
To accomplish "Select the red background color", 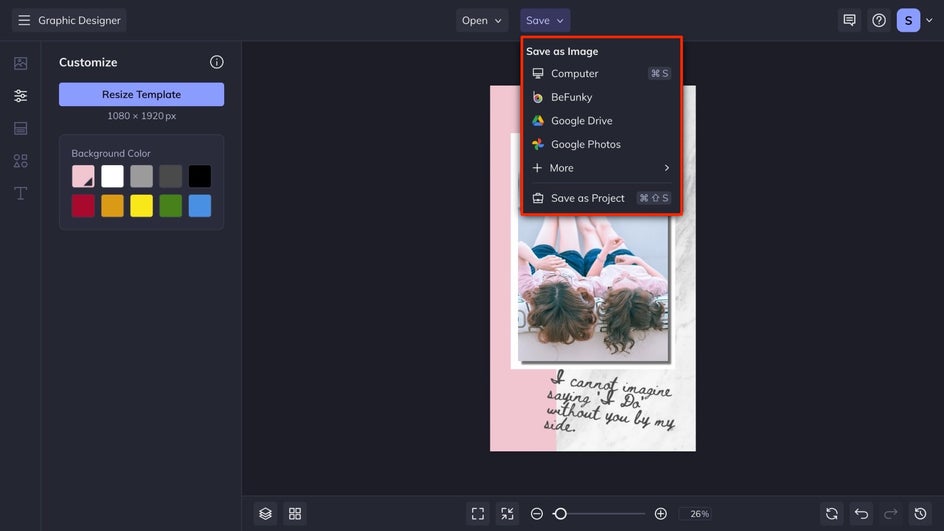I will pyautogui.click(x=83, y=206).
